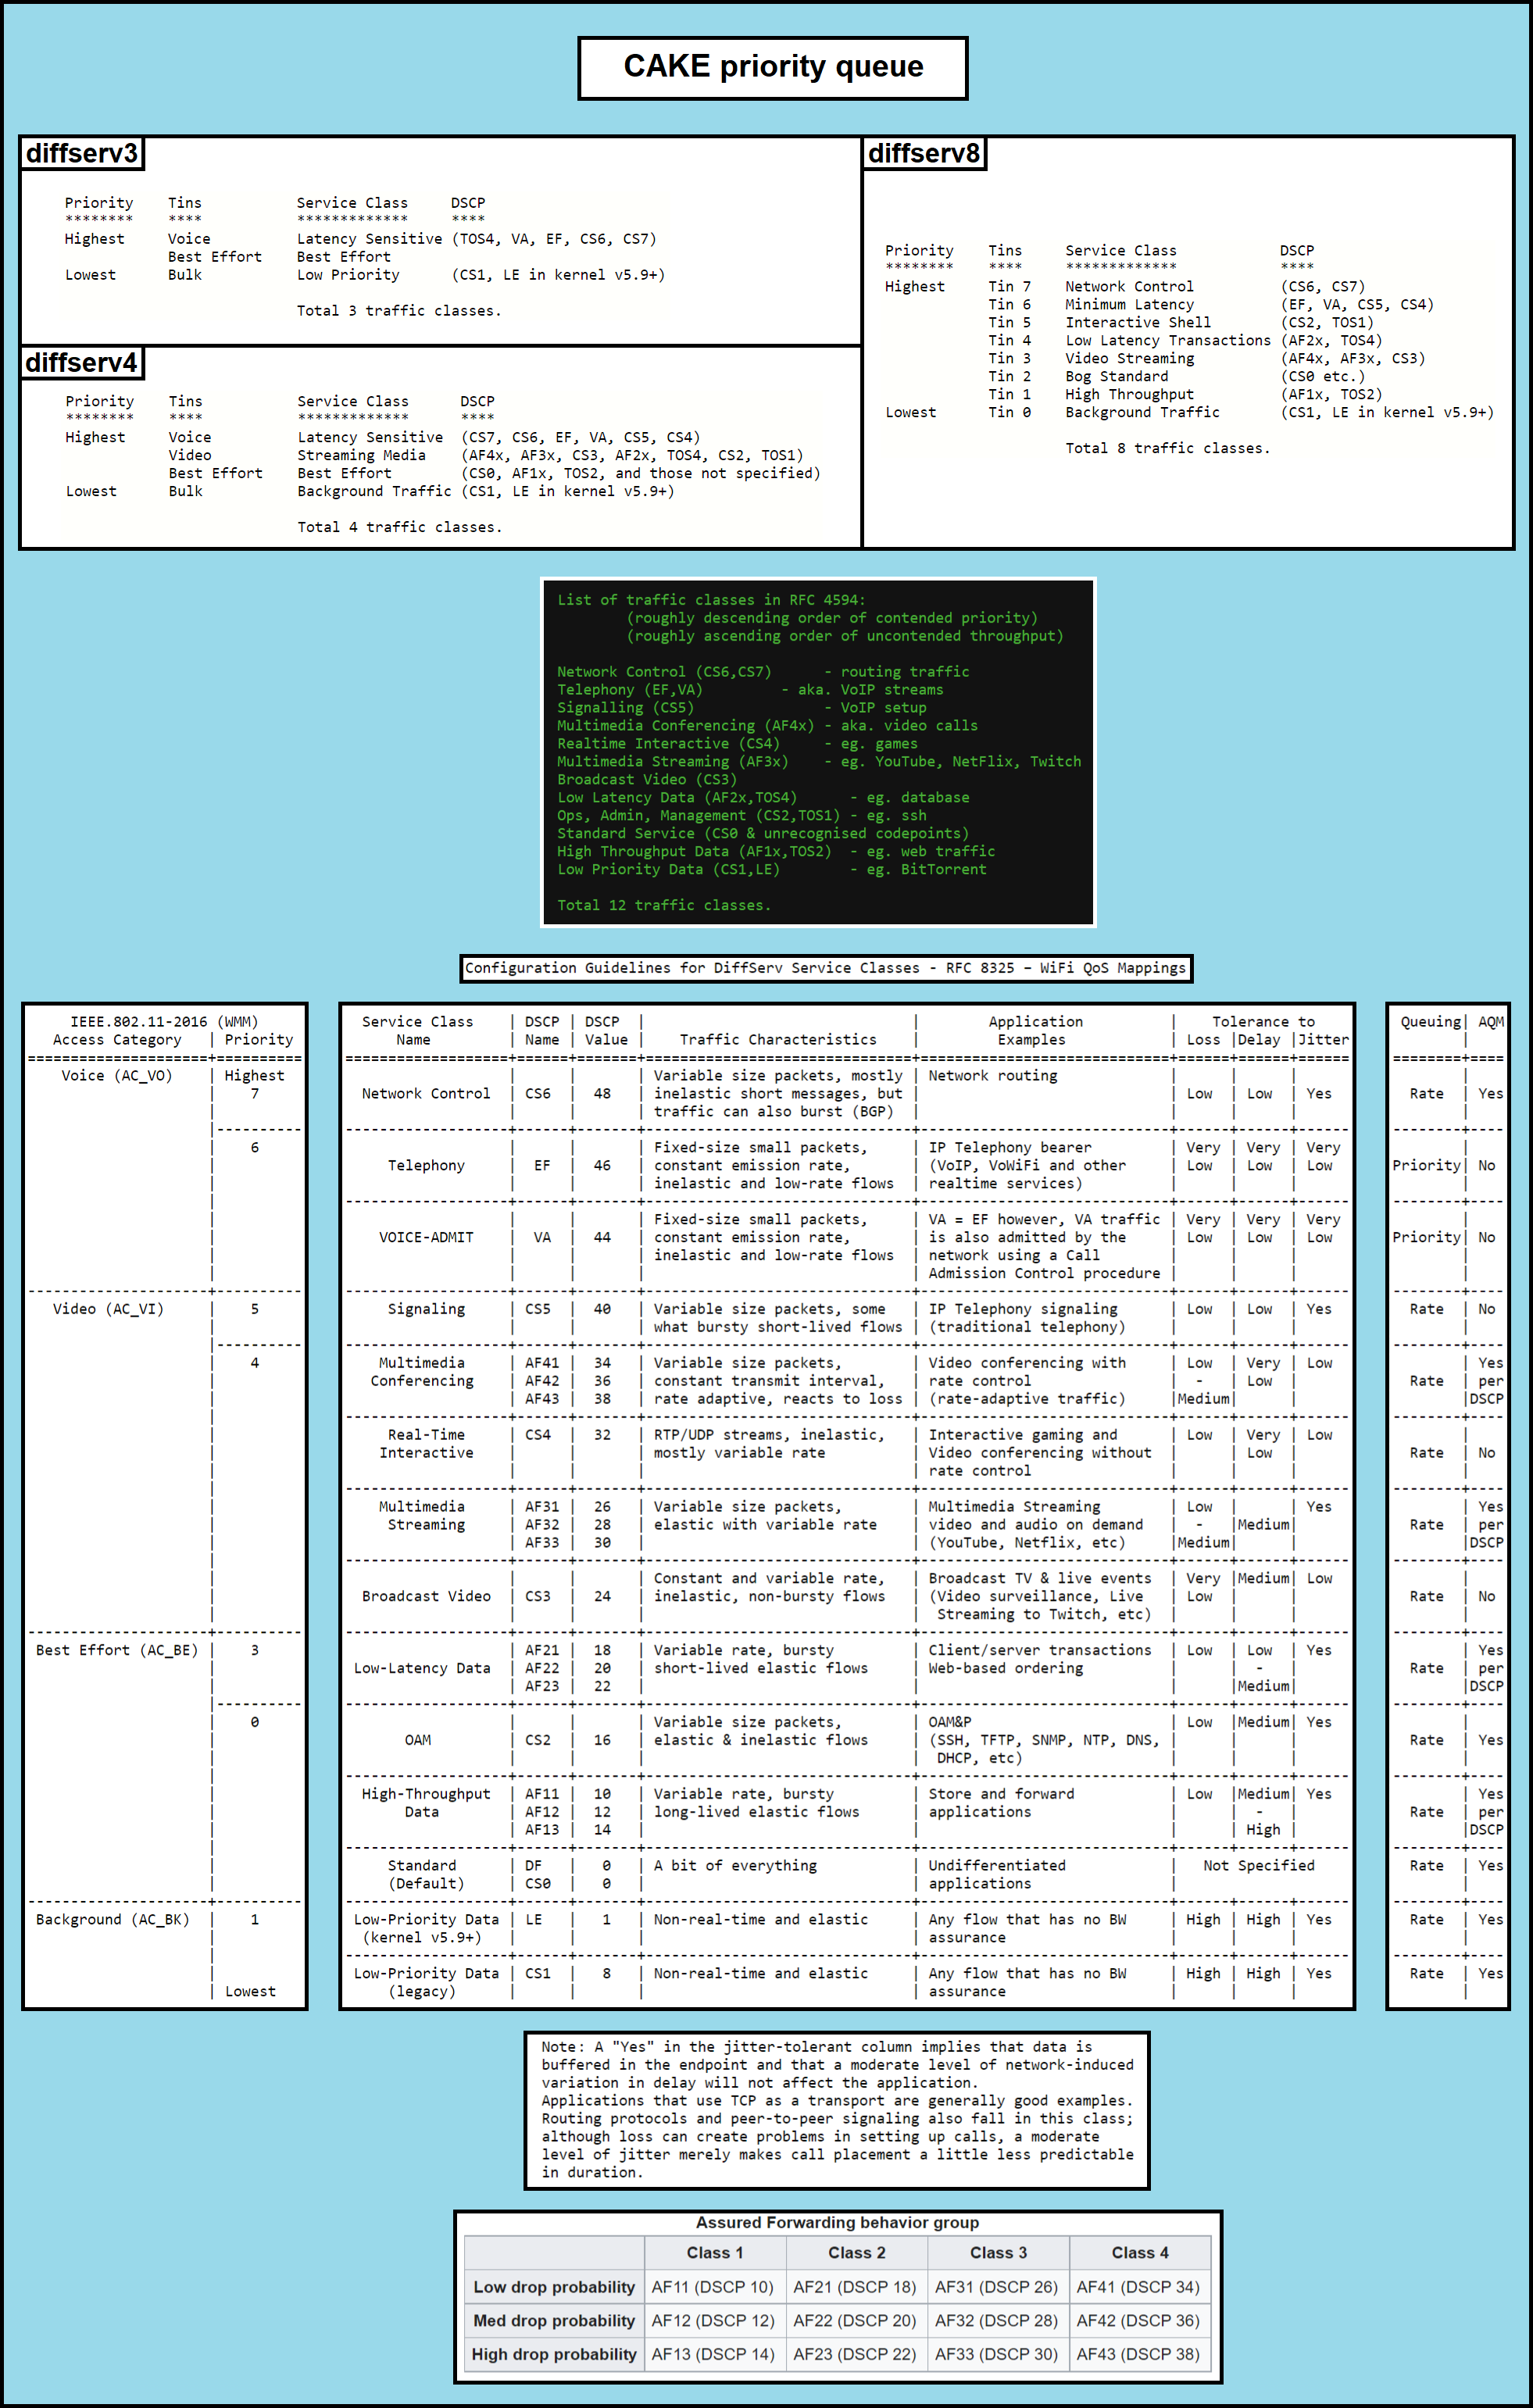Screen dimensions: 1533x2408
Task: Click the Broadcast Video service class name
Action: click(x=426, y=1596)
